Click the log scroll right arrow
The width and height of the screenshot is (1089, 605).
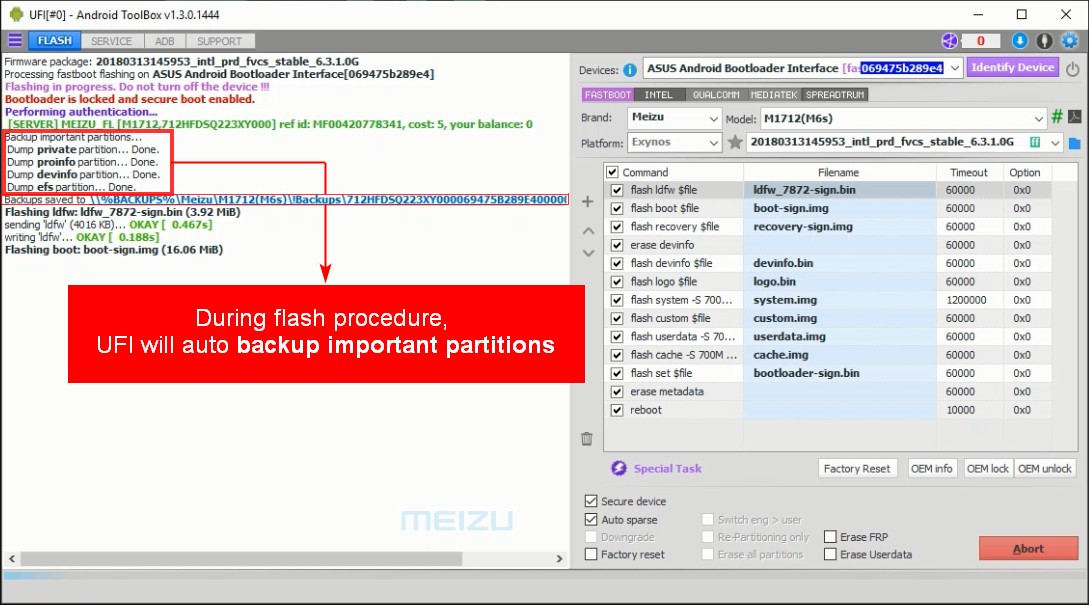pos(559,558)
